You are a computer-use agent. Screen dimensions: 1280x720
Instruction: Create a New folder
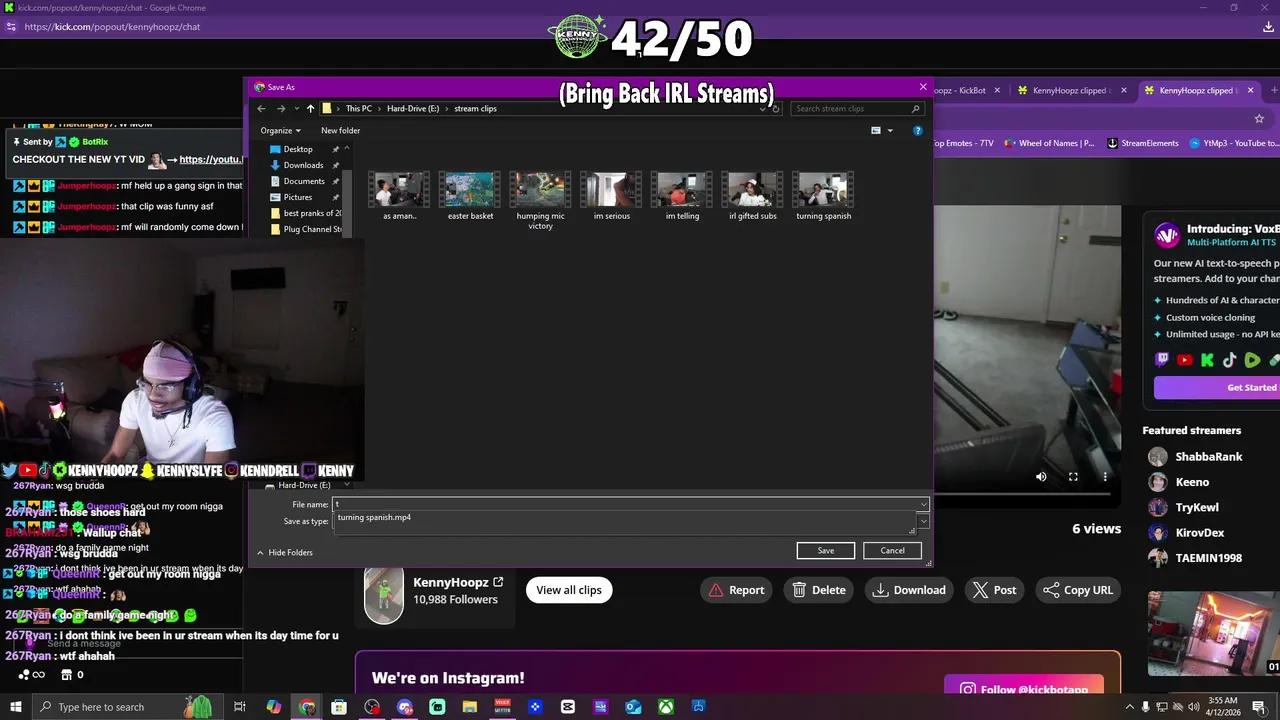pos(340,130)
